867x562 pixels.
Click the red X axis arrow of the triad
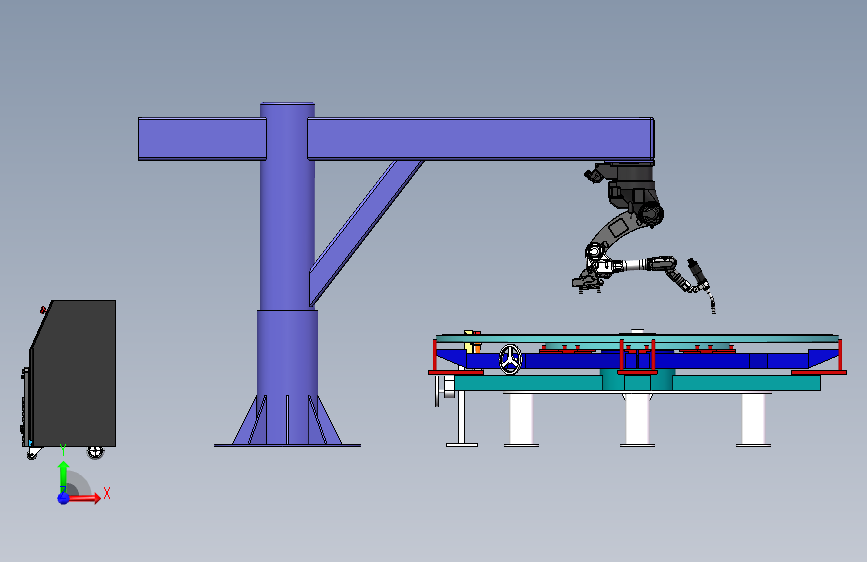coord(84,498)
